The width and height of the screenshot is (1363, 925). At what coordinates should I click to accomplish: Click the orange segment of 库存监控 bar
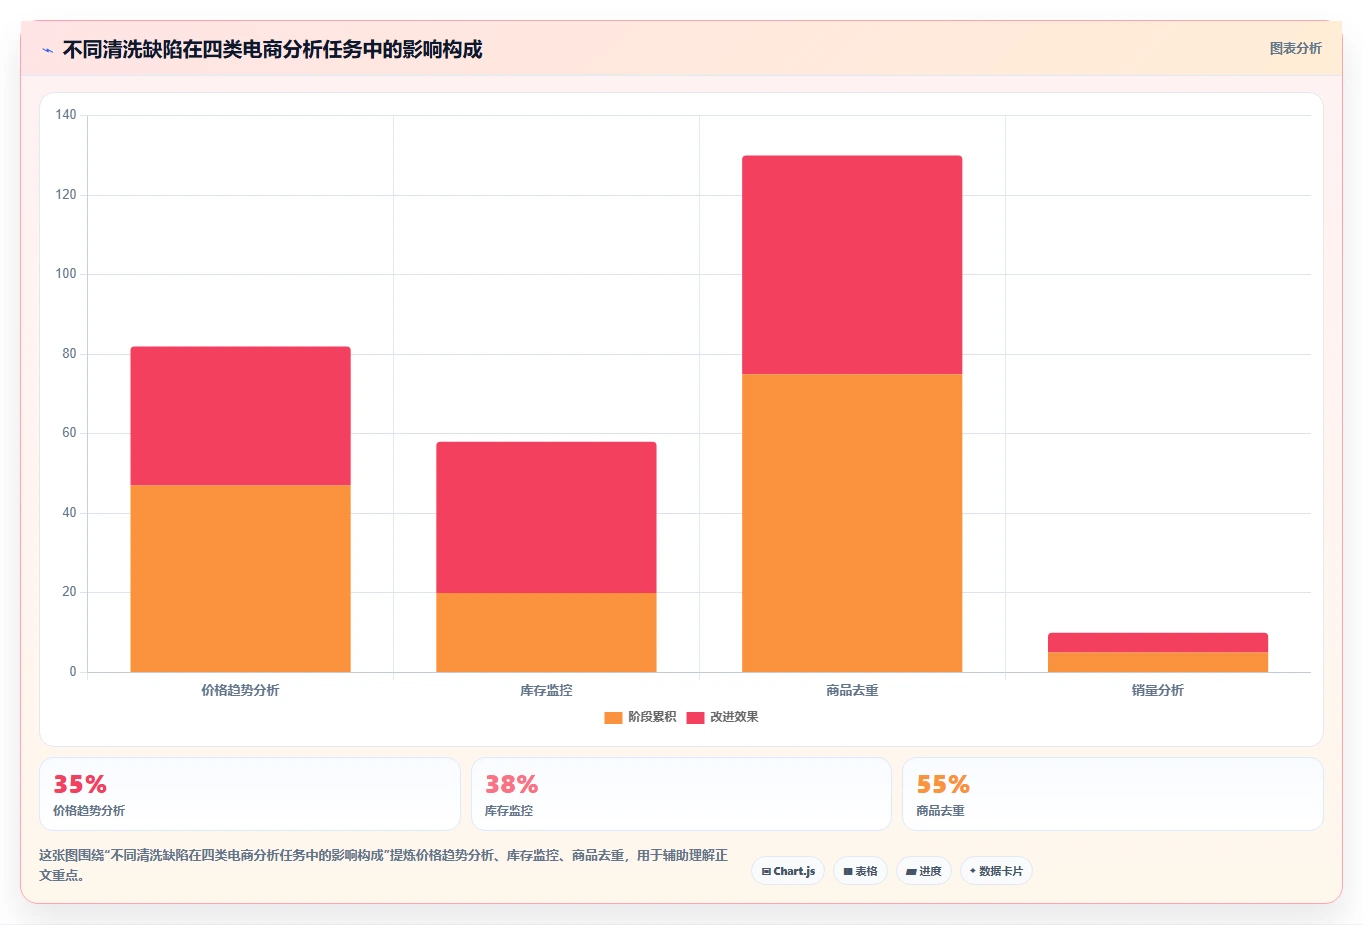tap(546, 633)
